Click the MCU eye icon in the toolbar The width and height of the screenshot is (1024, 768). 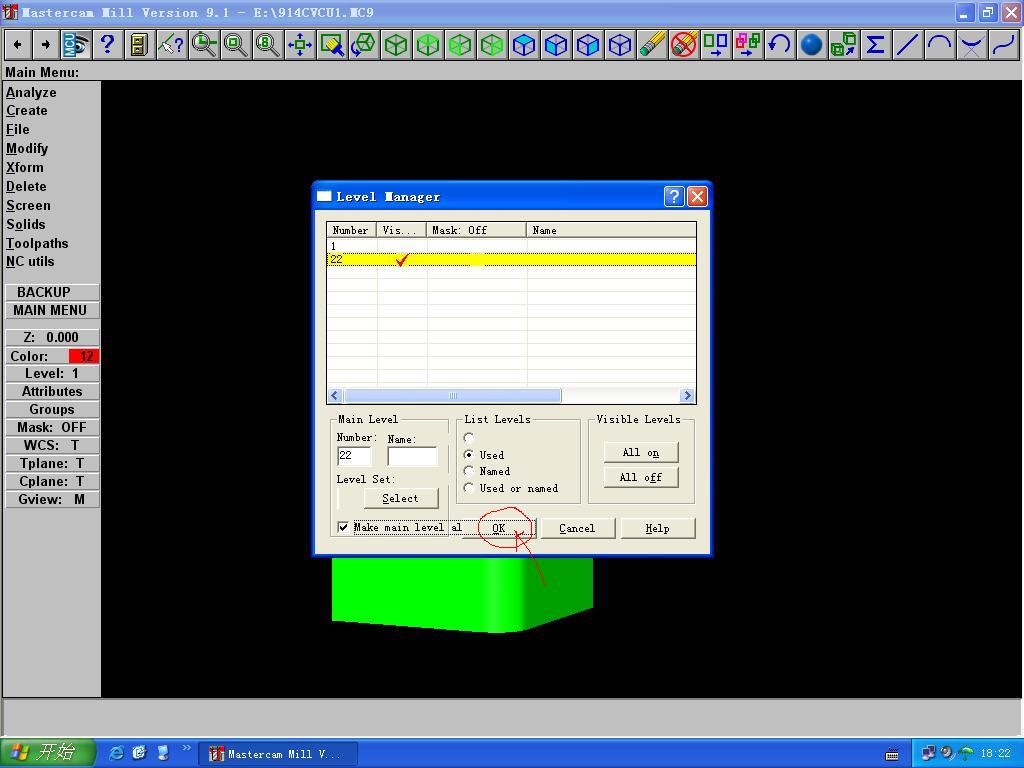tap(76, 45)
